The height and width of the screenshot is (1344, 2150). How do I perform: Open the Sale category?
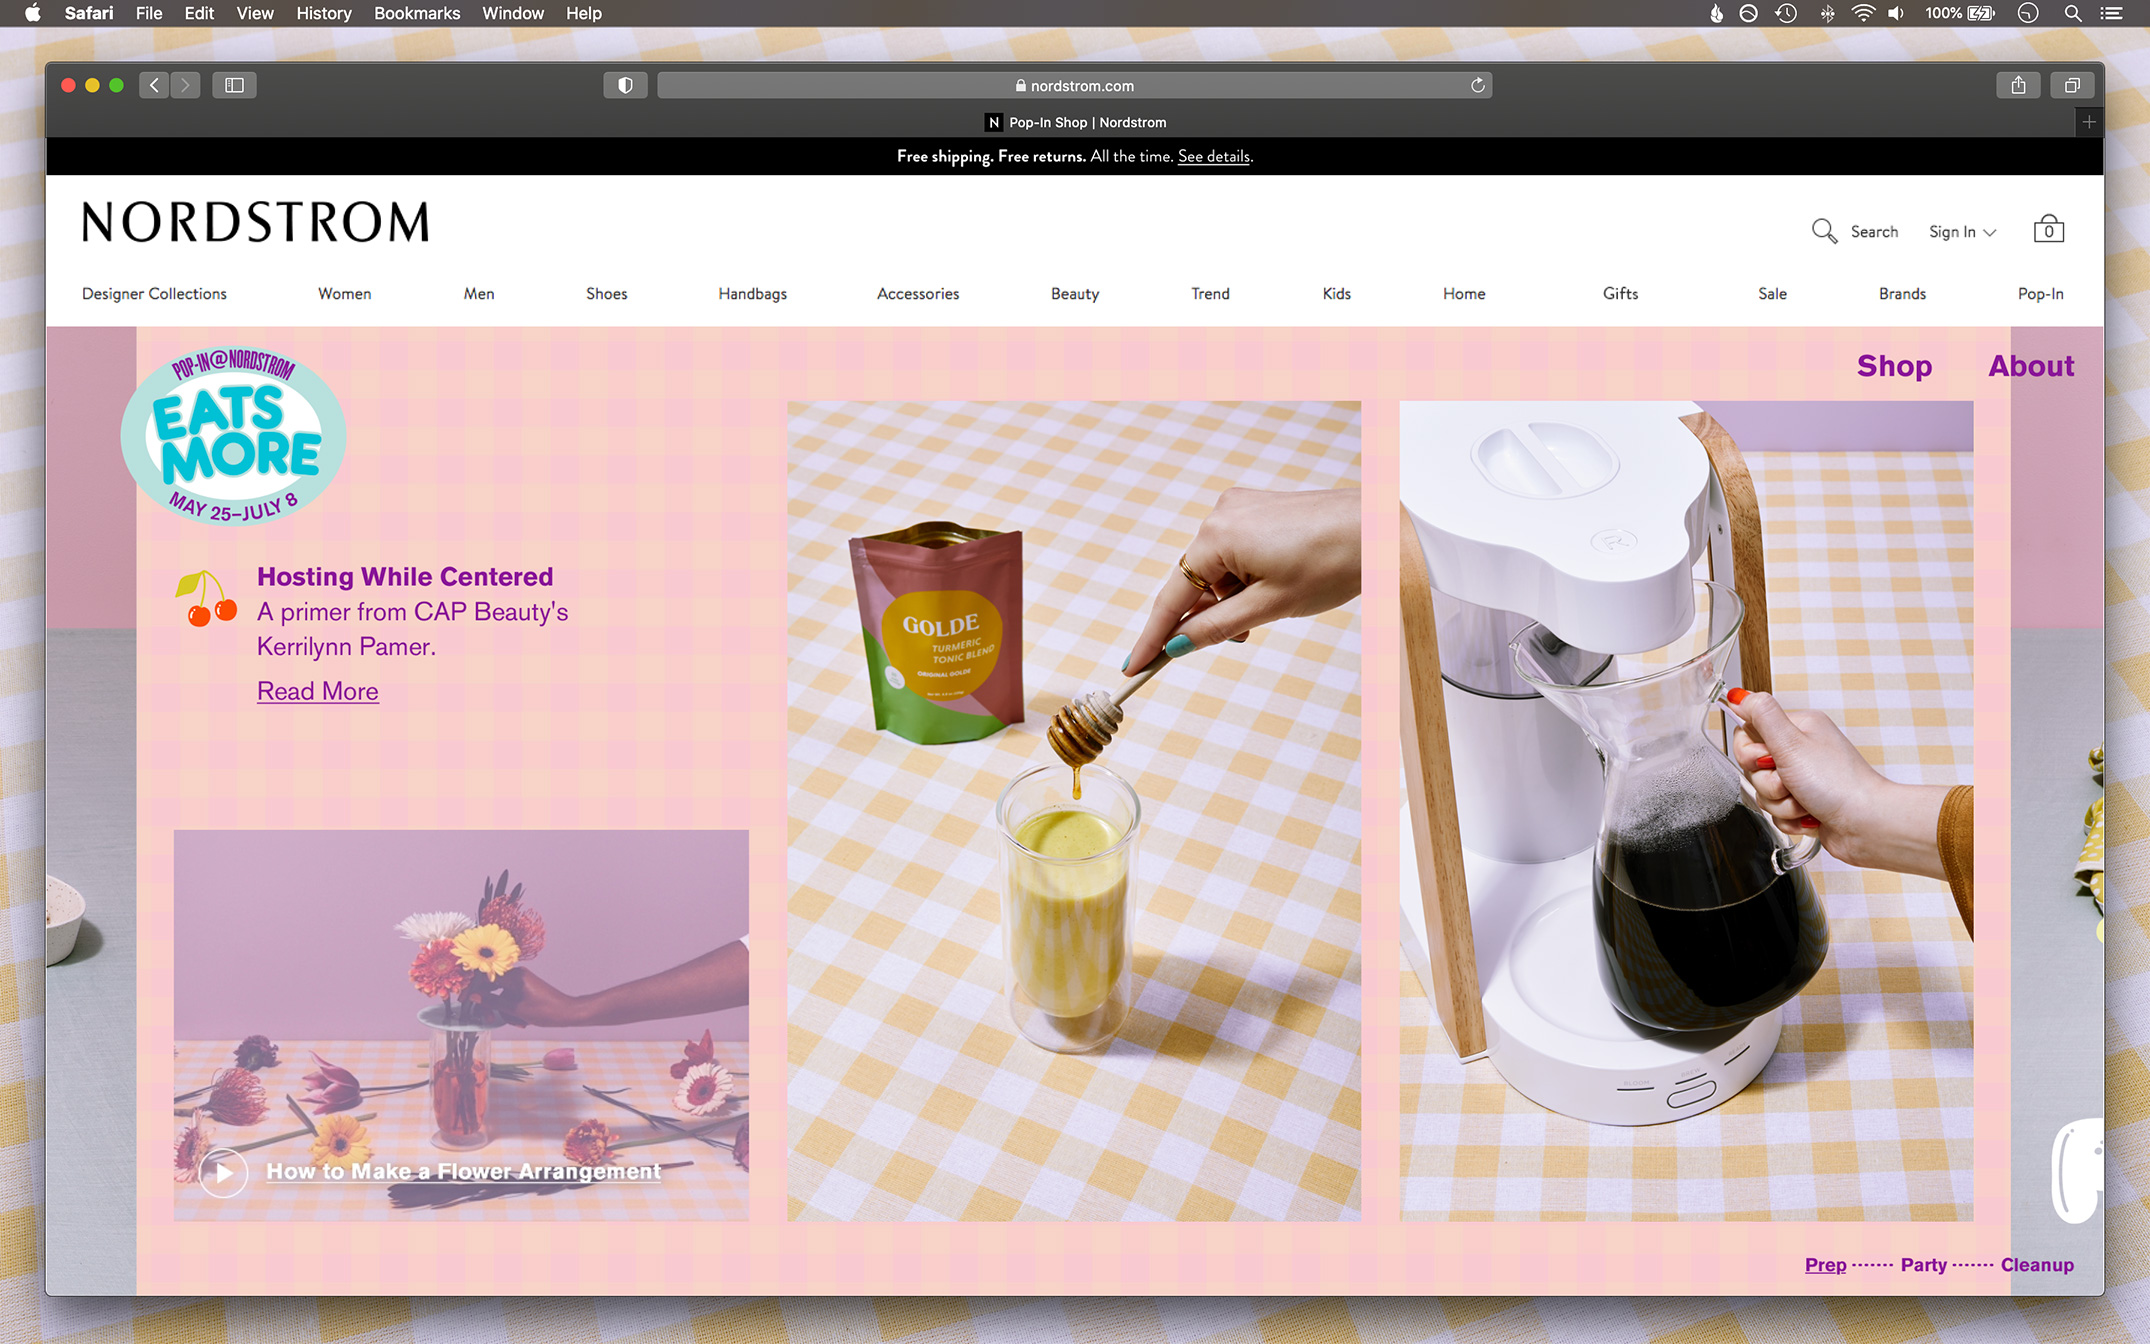click(x=1772, y=294)
